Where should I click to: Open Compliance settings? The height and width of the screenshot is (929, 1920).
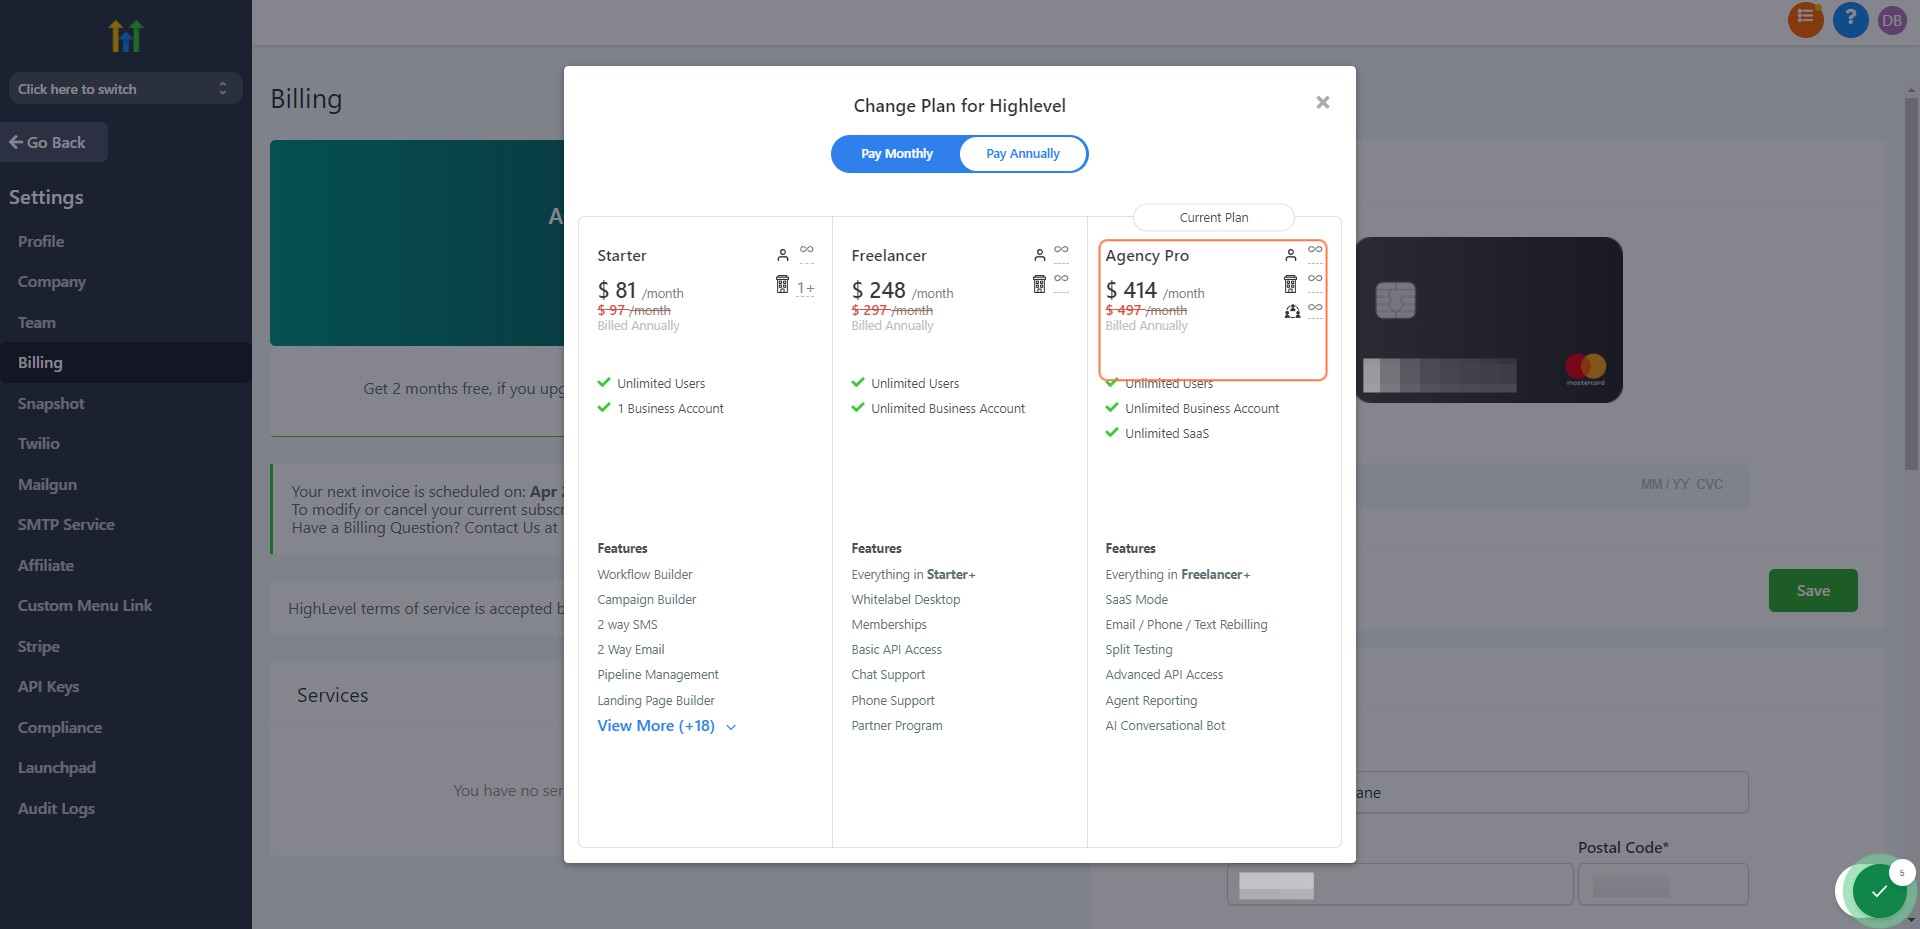[x=60, y=727]
